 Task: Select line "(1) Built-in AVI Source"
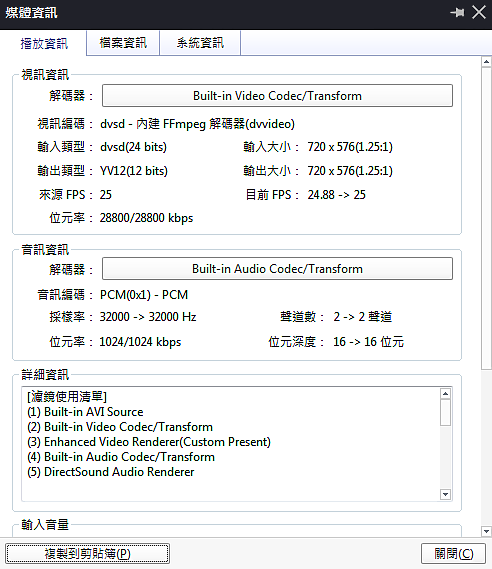click(x=85, y=412)
